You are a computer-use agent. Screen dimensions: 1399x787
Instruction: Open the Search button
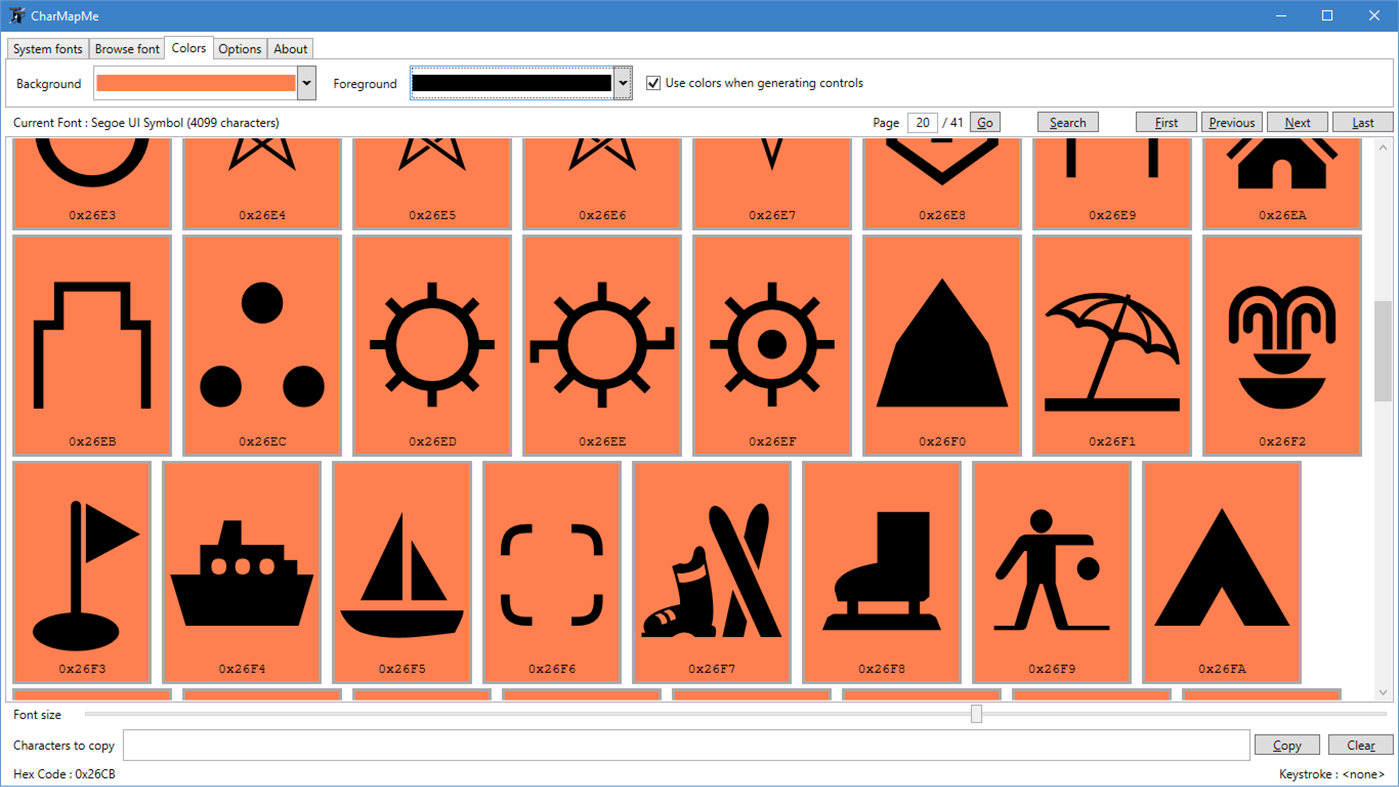click(x=1068, y=122)
